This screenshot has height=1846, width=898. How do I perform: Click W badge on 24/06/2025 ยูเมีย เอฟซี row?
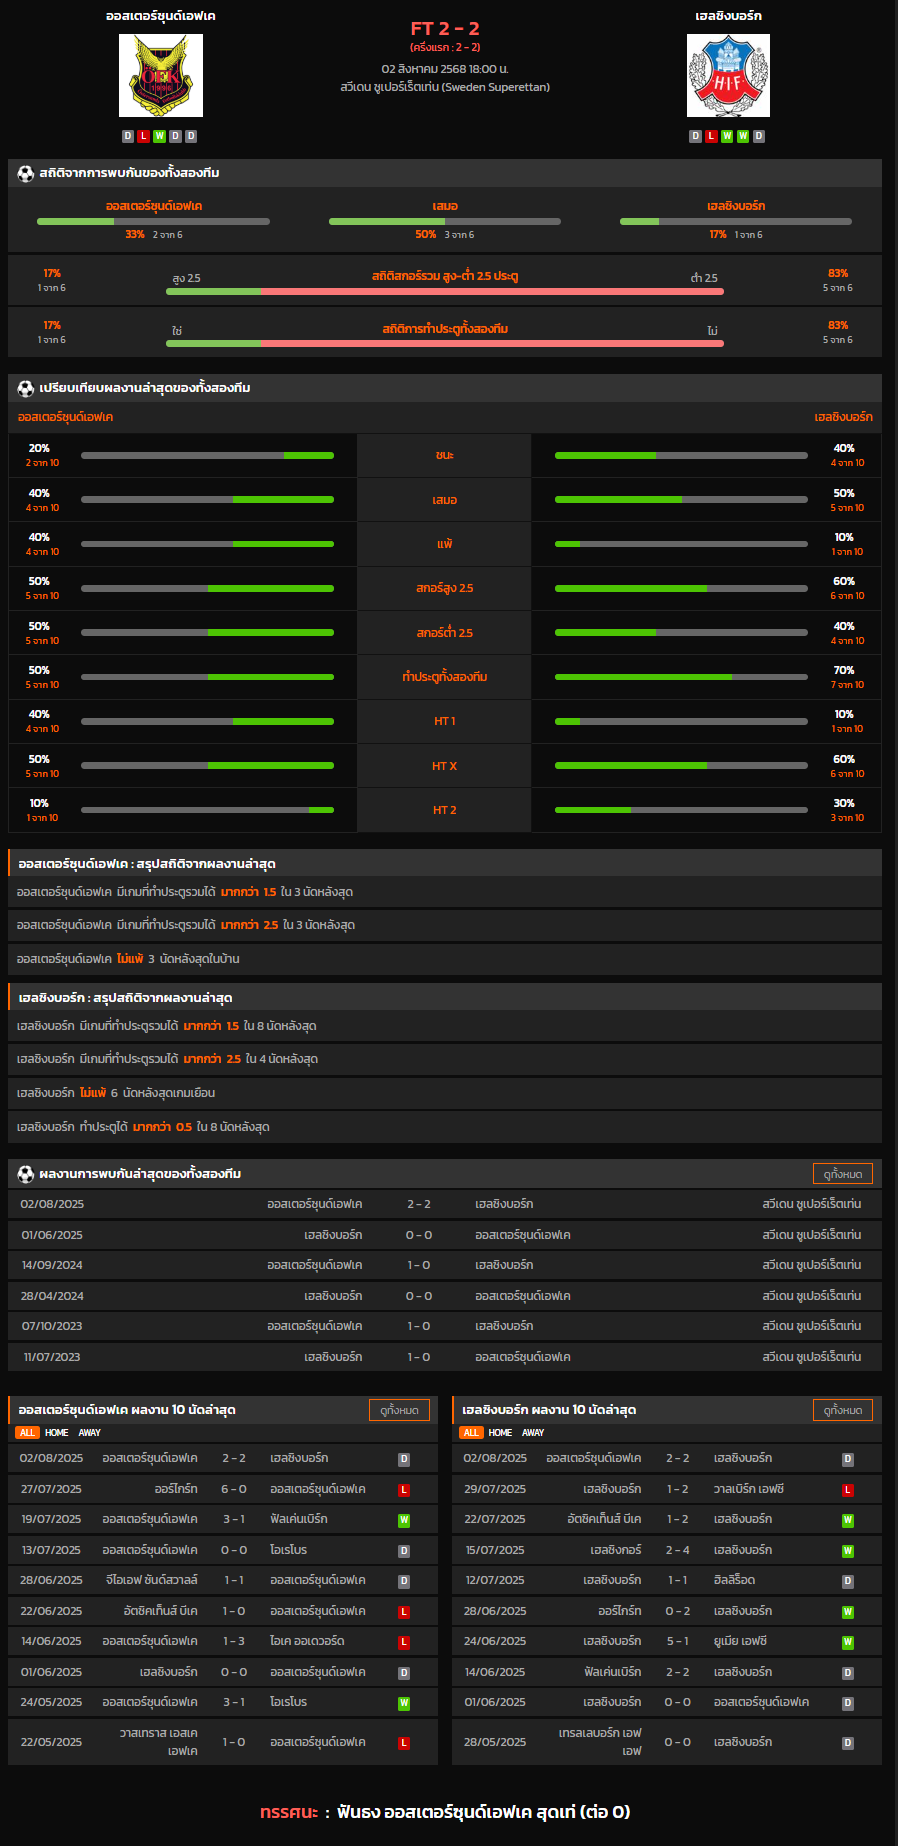(847, 1642)
